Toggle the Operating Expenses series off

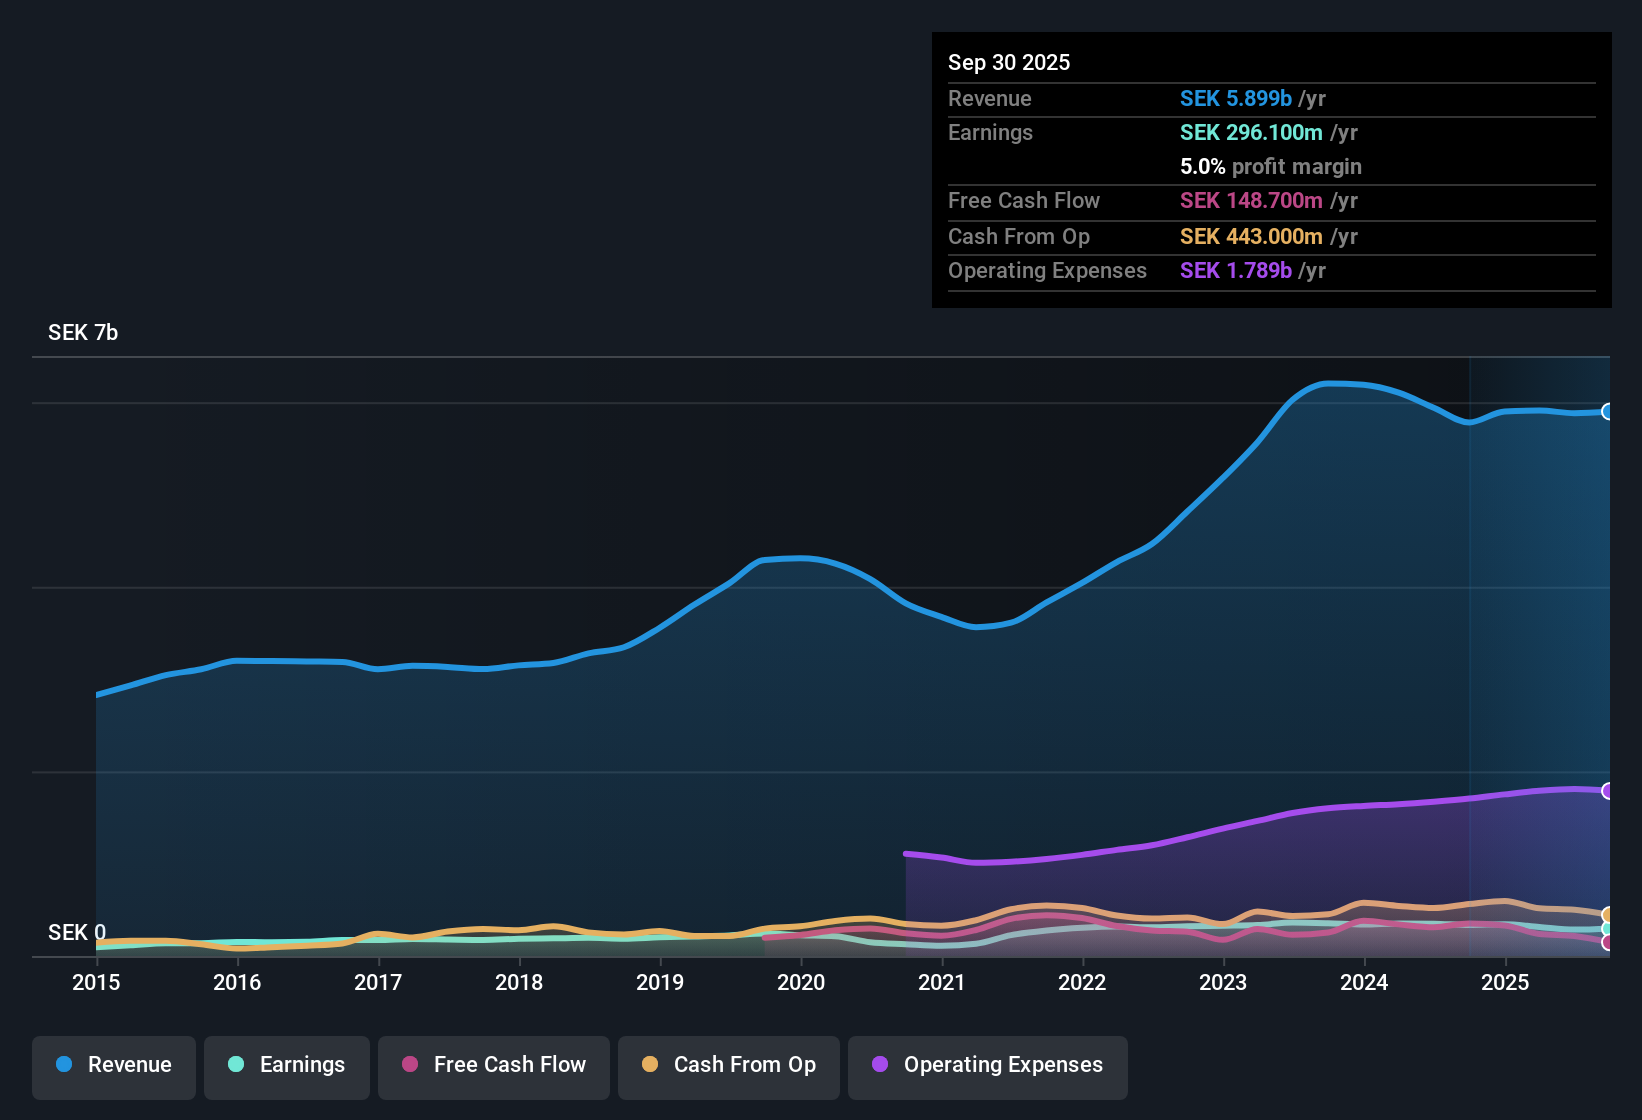[x=987, y=1065]
